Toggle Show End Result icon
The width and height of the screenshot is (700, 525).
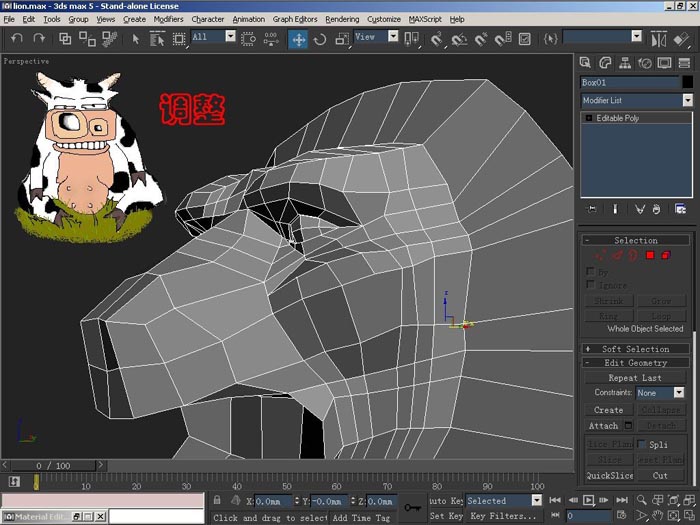(x=615, y=209)
